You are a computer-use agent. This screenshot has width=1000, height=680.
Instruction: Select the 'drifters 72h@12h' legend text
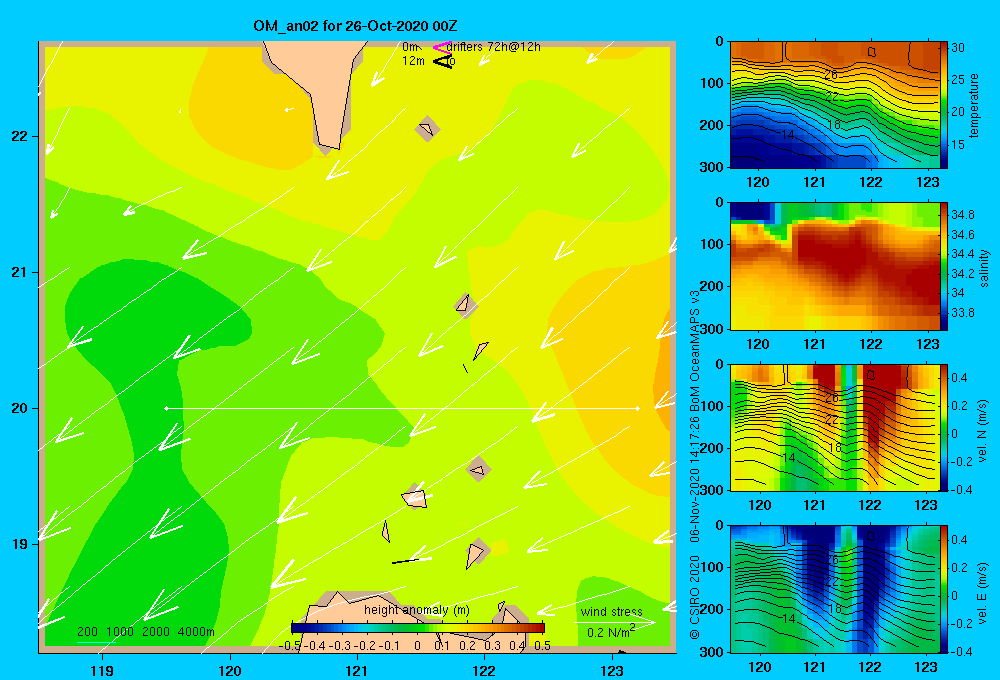pyautogui.click(x=493, y=47)
